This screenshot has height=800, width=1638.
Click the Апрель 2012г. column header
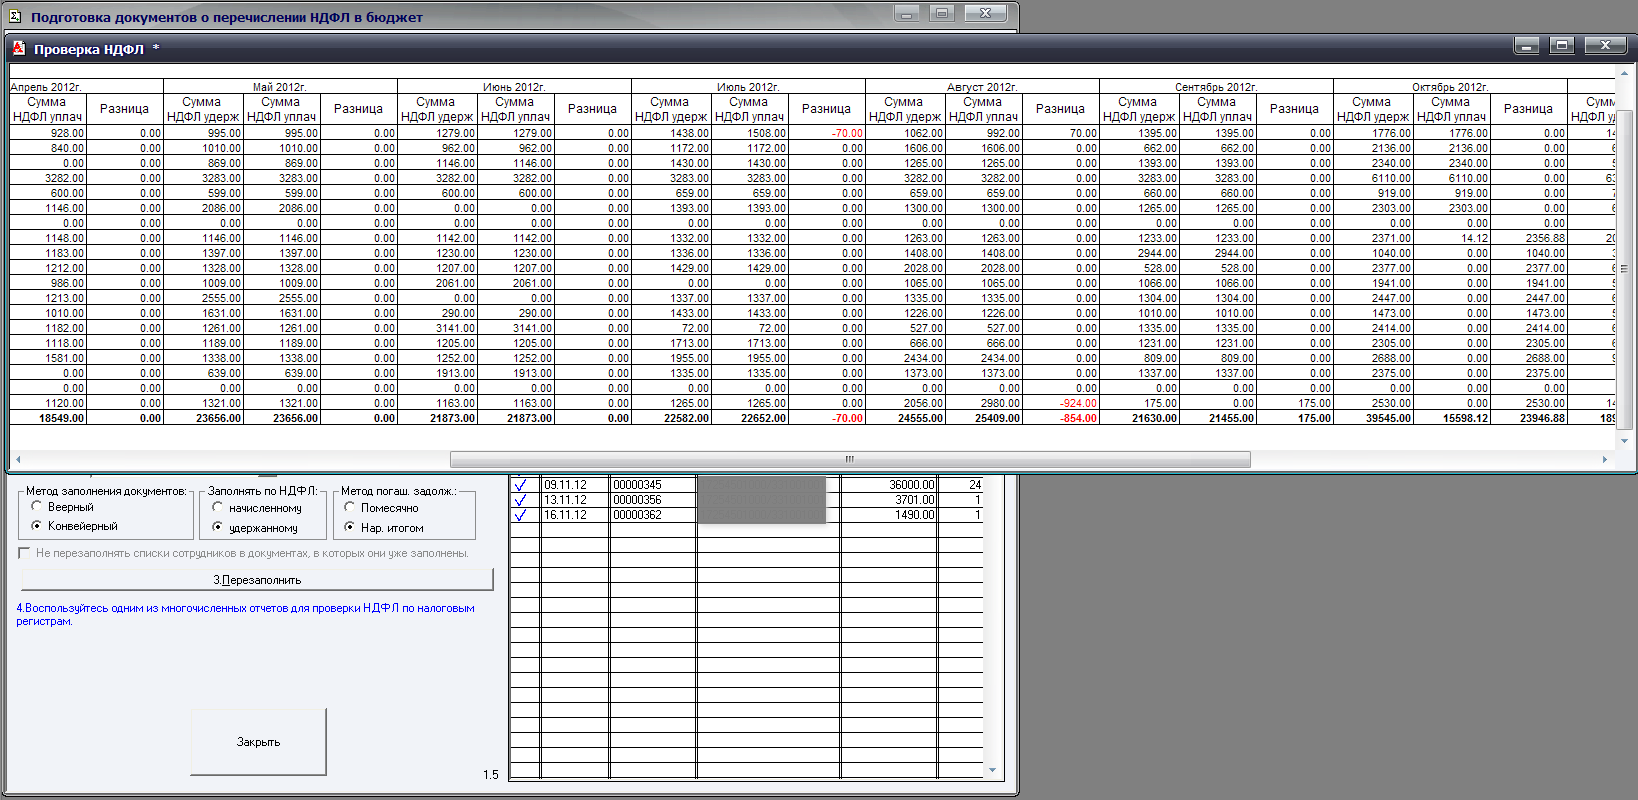[86, 87]
